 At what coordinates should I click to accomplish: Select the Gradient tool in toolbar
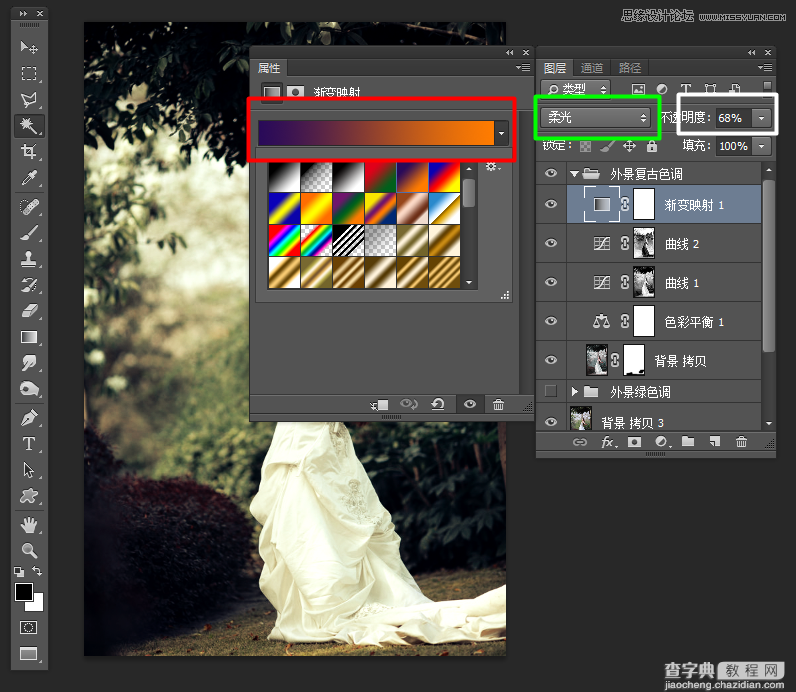[29, 337]
